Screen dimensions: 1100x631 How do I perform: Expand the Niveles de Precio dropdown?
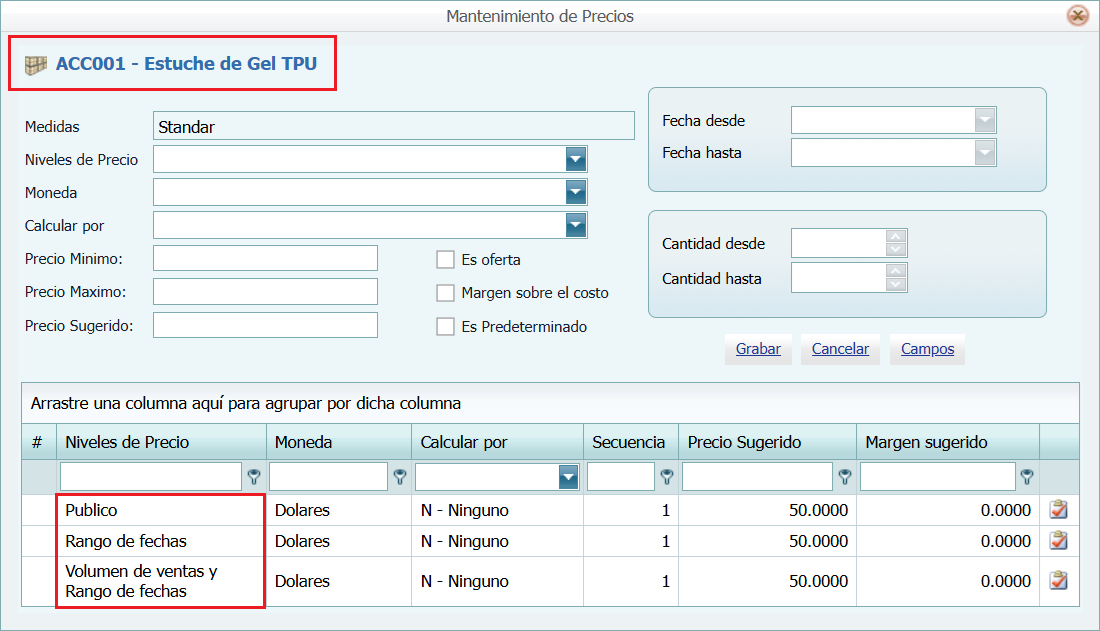pyautogui.click(x=575, y=159)
